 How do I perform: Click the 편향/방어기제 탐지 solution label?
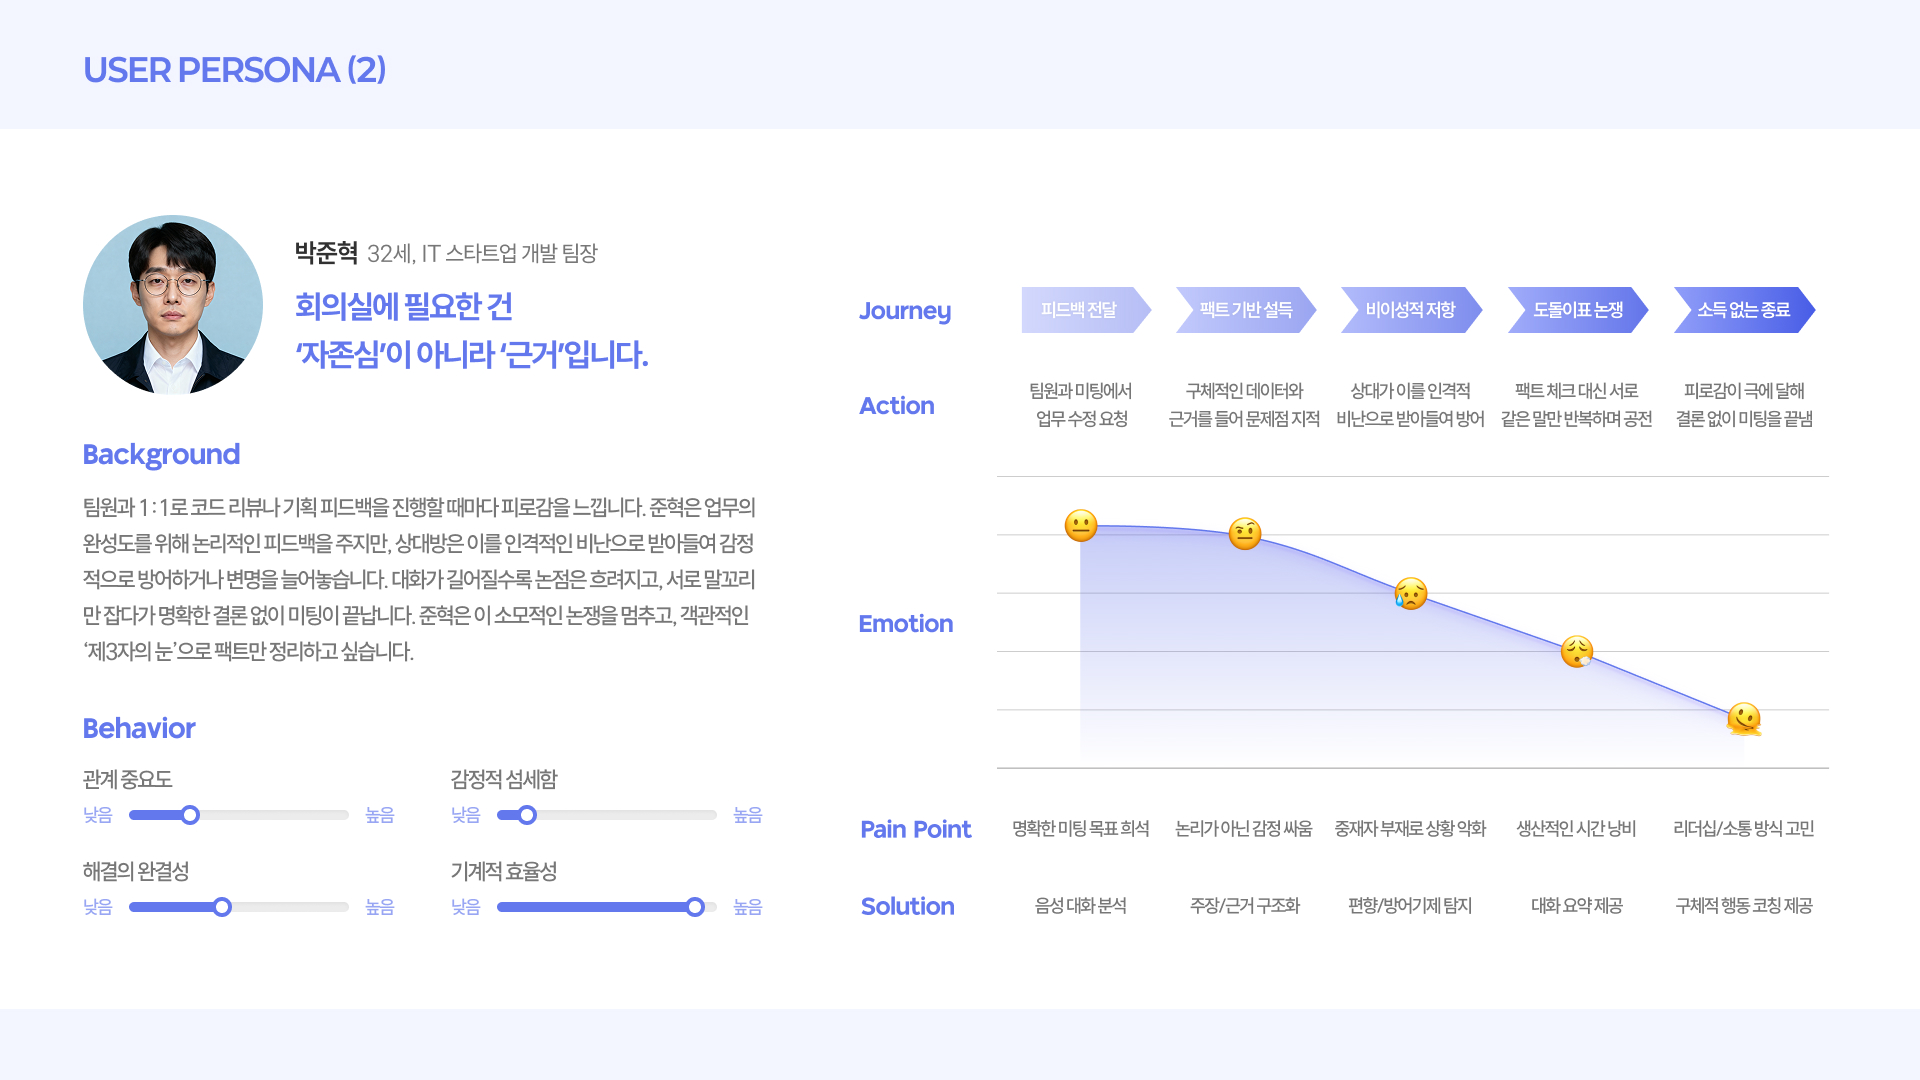tap(1410, 906)
